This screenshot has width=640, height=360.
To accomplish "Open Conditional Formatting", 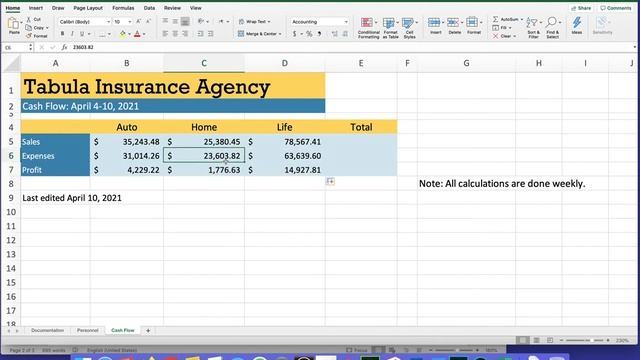I will pos(368,28).
